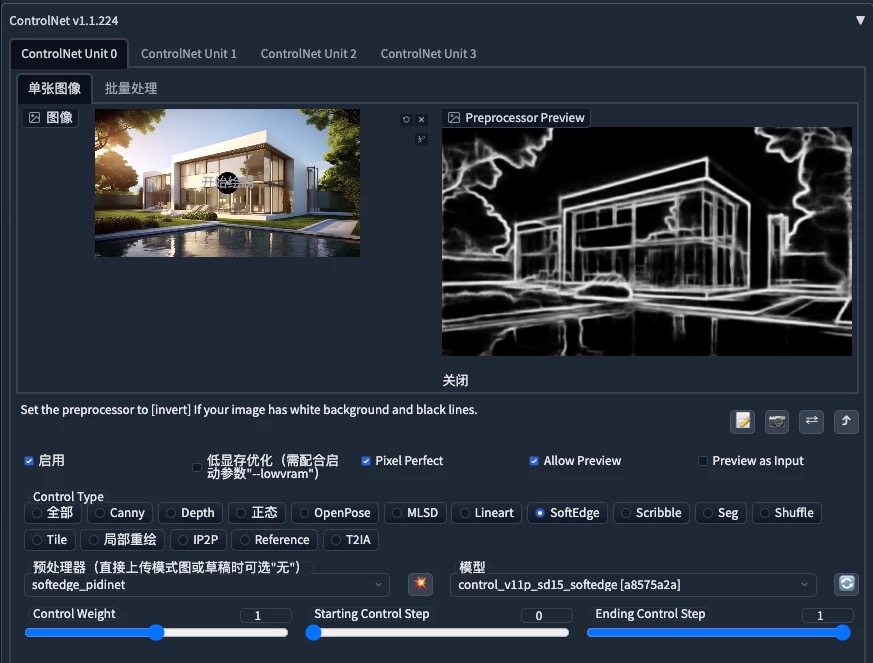Image resolution: width=873 pixels, height=663 pixels.
Task: Collapse the ControlNet v1.1.224 panel
Action: coord(859,18)
